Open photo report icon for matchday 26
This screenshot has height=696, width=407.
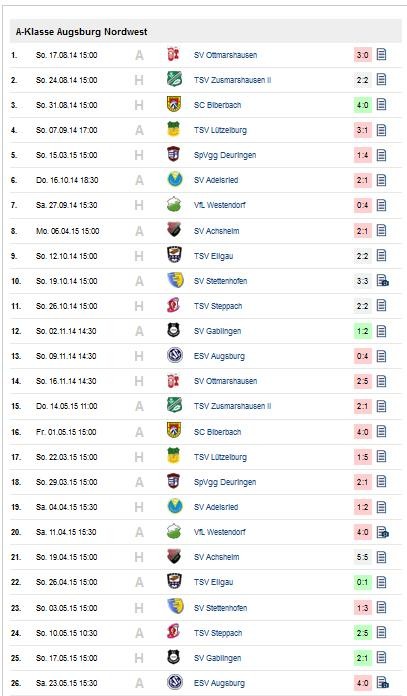tap(382, 682)
